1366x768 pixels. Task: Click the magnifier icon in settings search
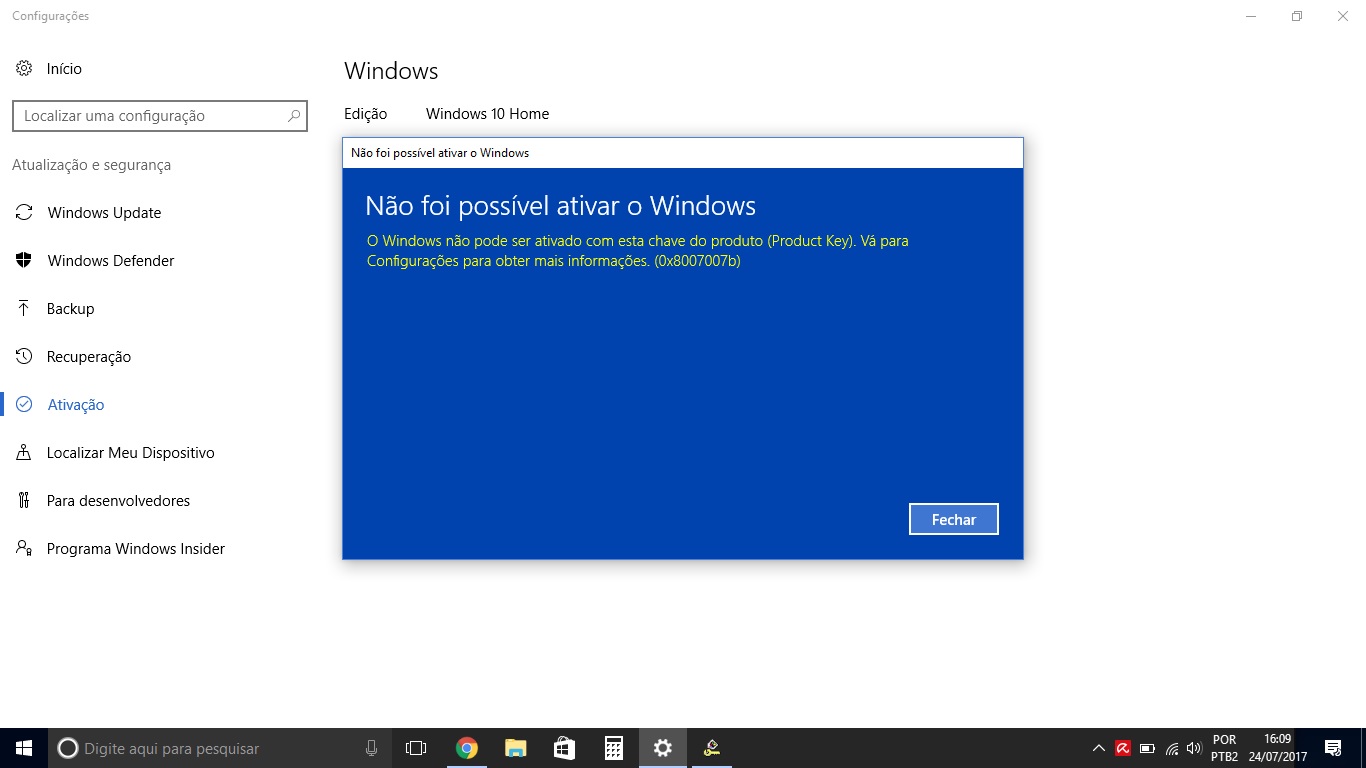click(294, 116)
